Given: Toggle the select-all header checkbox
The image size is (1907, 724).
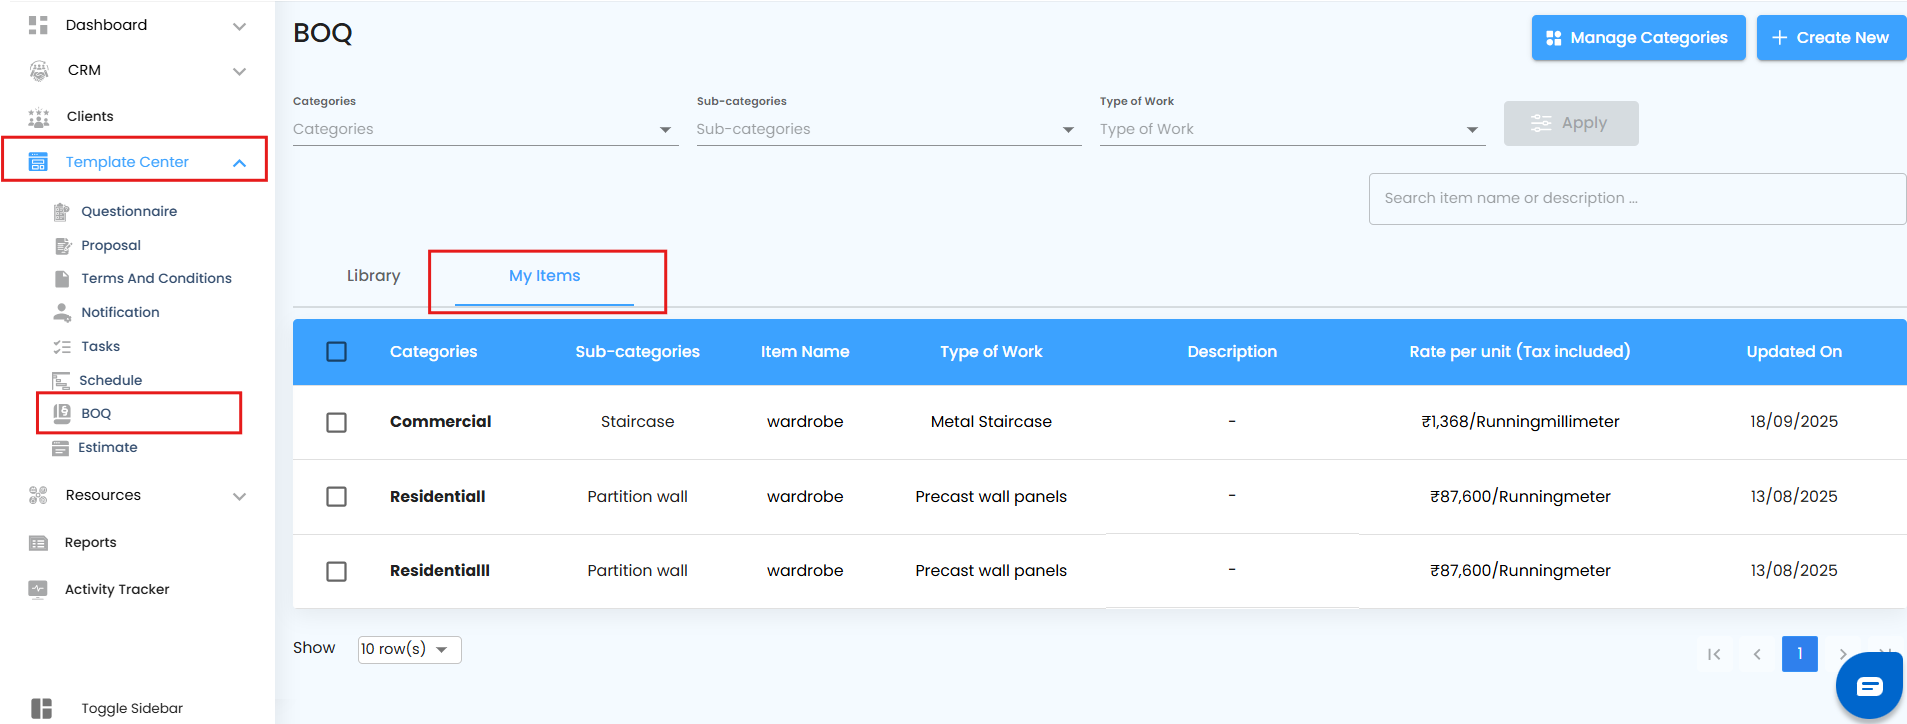Looking at the screenshot, I should [337, 352].
